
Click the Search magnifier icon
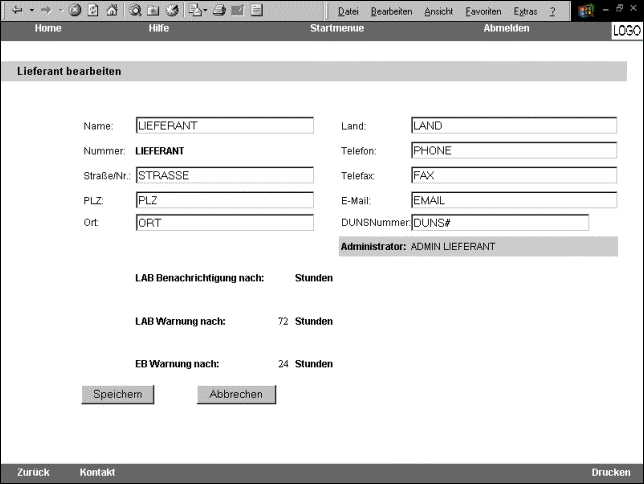coord(135,10)
